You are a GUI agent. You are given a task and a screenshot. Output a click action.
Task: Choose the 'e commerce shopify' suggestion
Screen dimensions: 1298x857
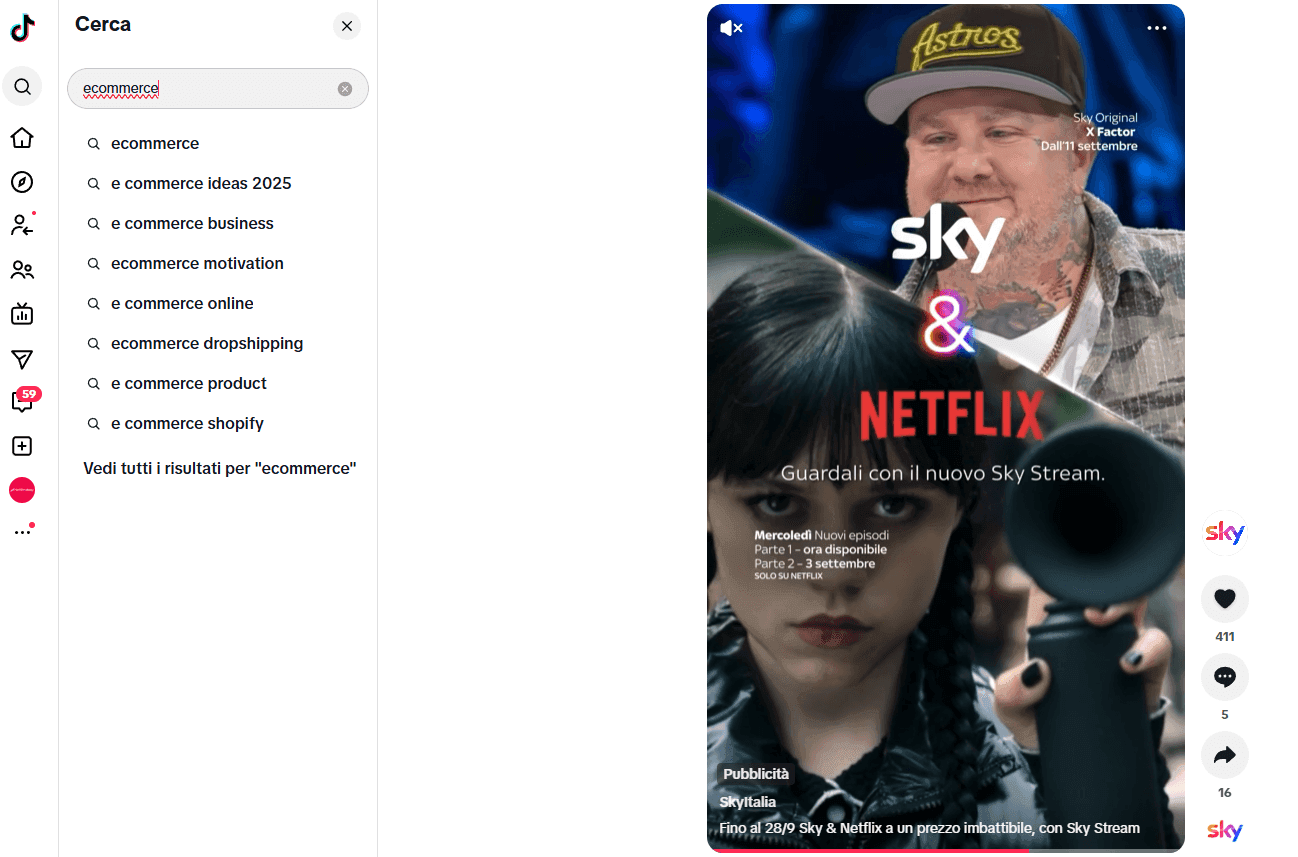point(218,424)
